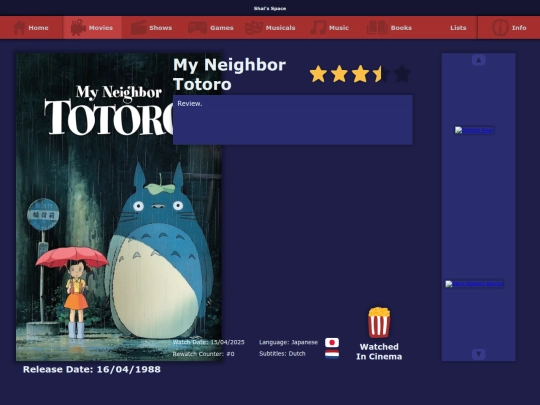This screenshot has width=540, height=405.
Task: Open the Movies section in the navbar
Action: [92, 28]
